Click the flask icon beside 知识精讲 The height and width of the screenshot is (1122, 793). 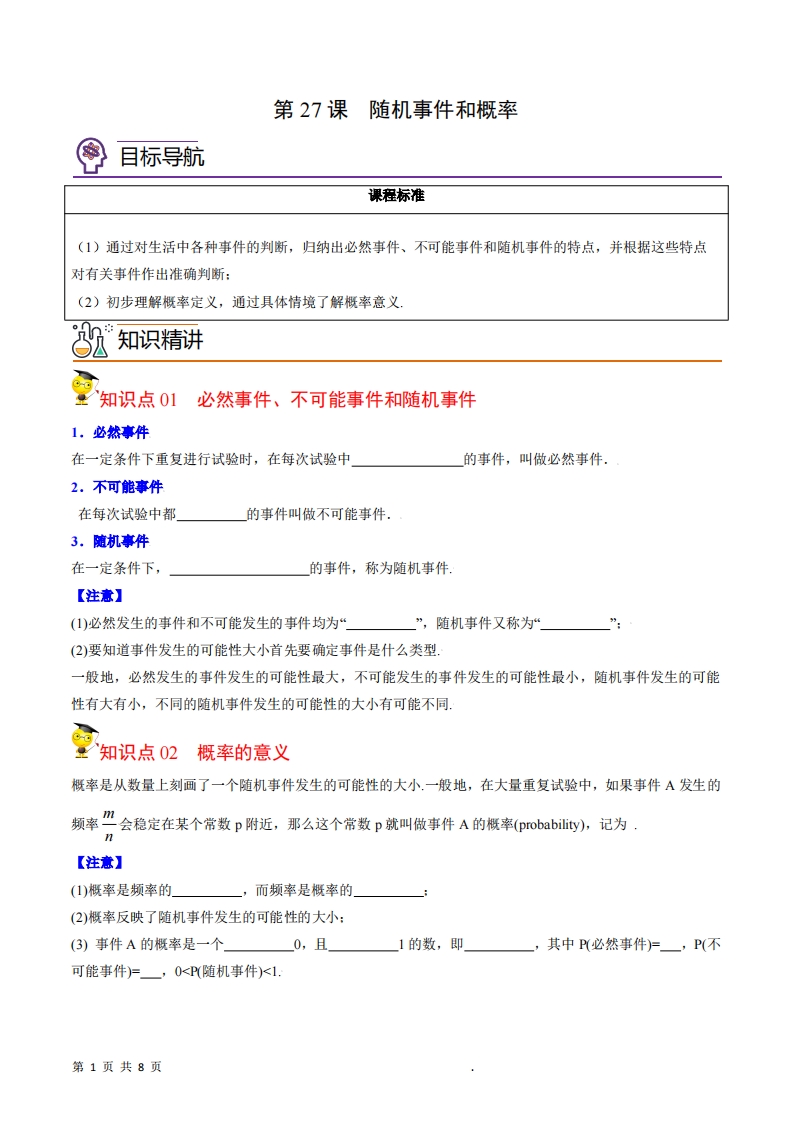coord(89,340)
